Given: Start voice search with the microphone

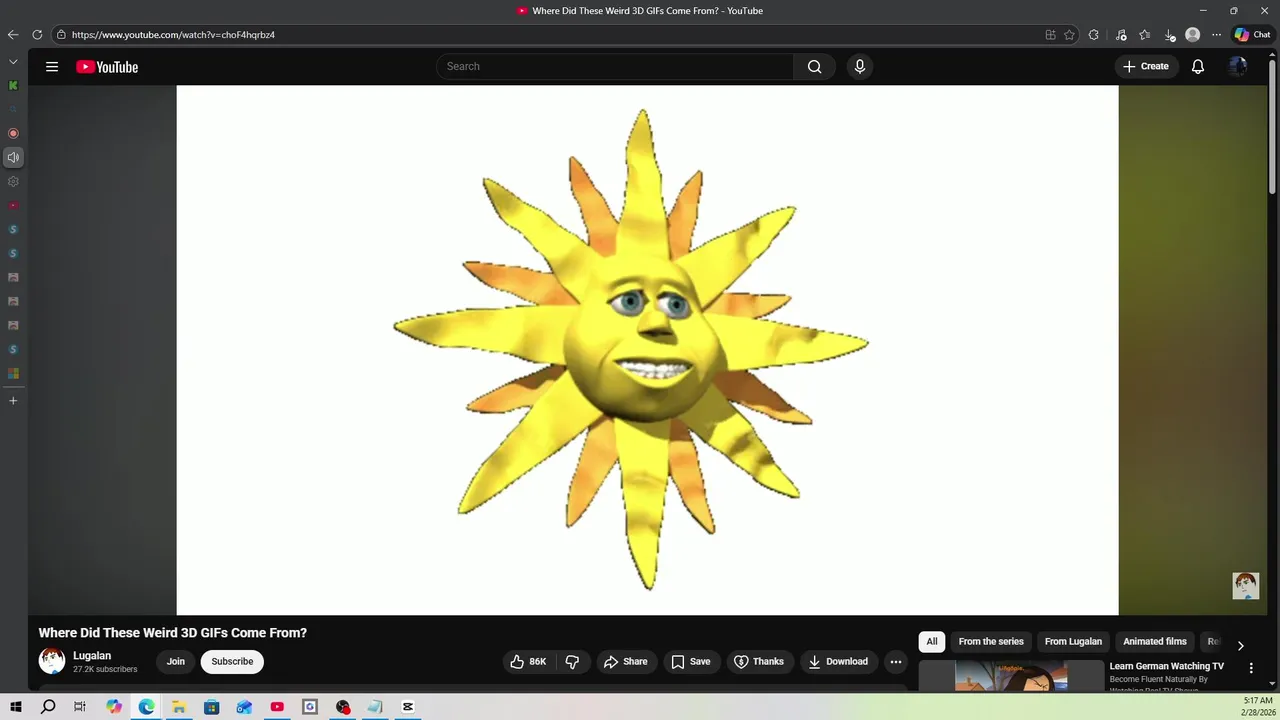Looking at the screenshot, I should point(859,67).
